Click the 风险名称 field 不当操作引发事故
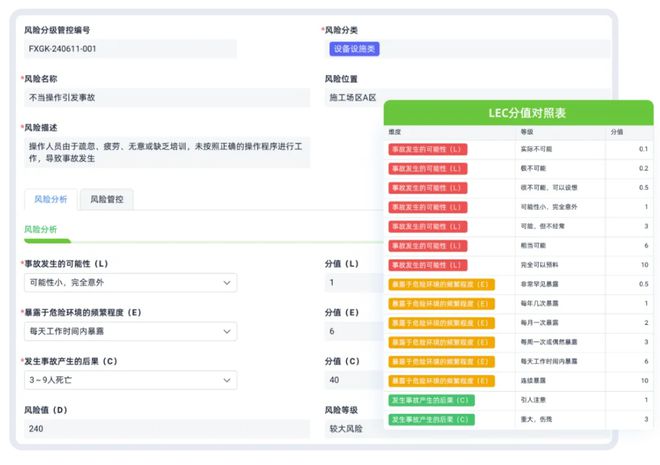 tap(167, 98)
